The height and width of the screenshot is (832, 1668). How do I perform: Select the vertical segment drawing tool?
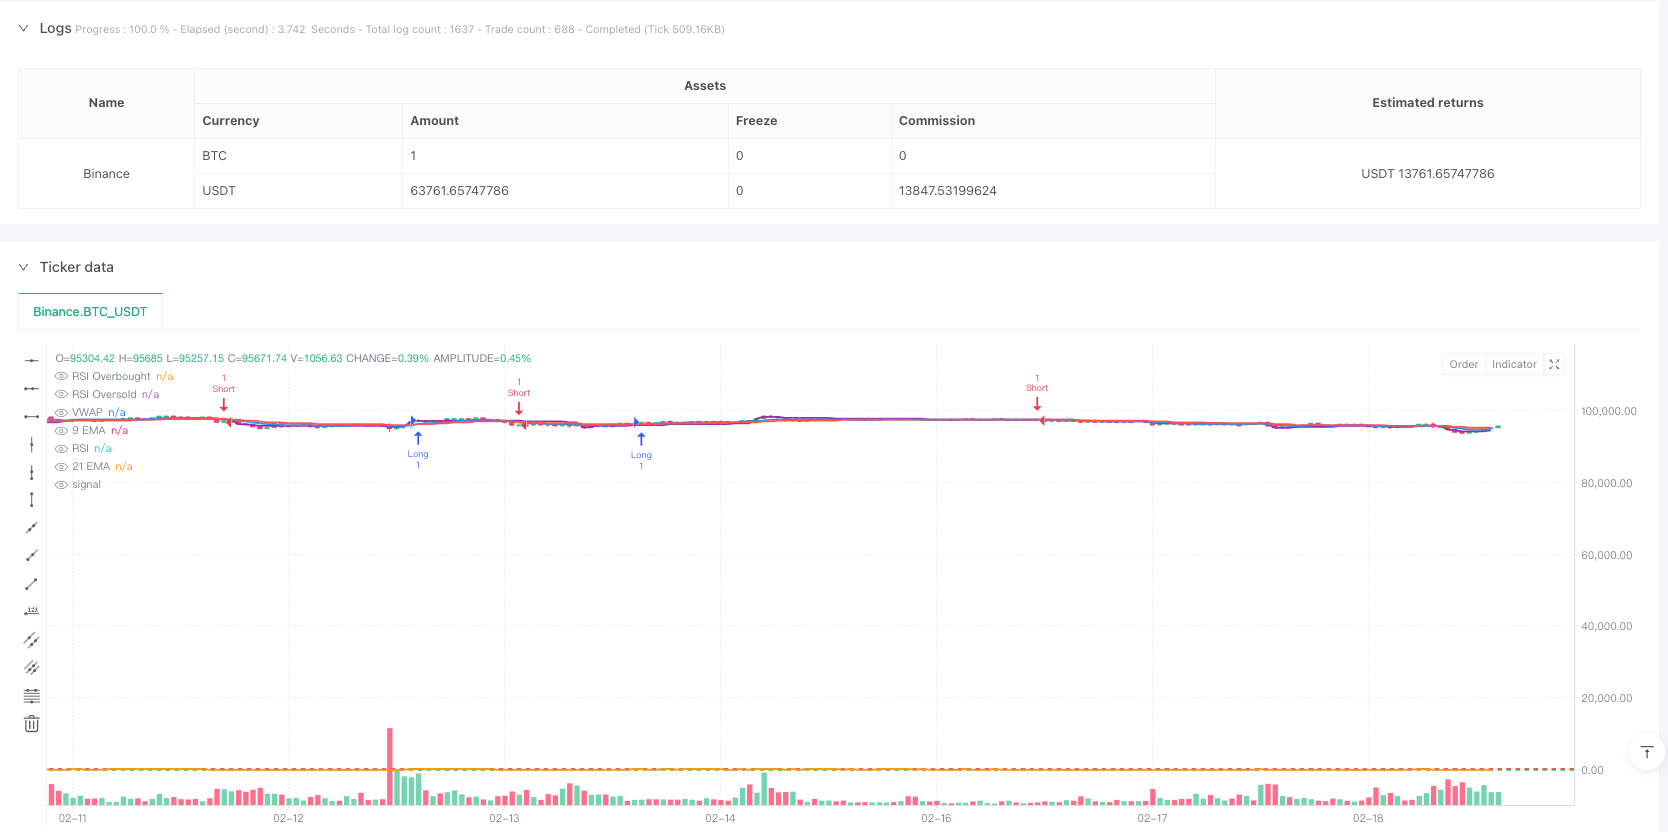click(x=32, y=500)
